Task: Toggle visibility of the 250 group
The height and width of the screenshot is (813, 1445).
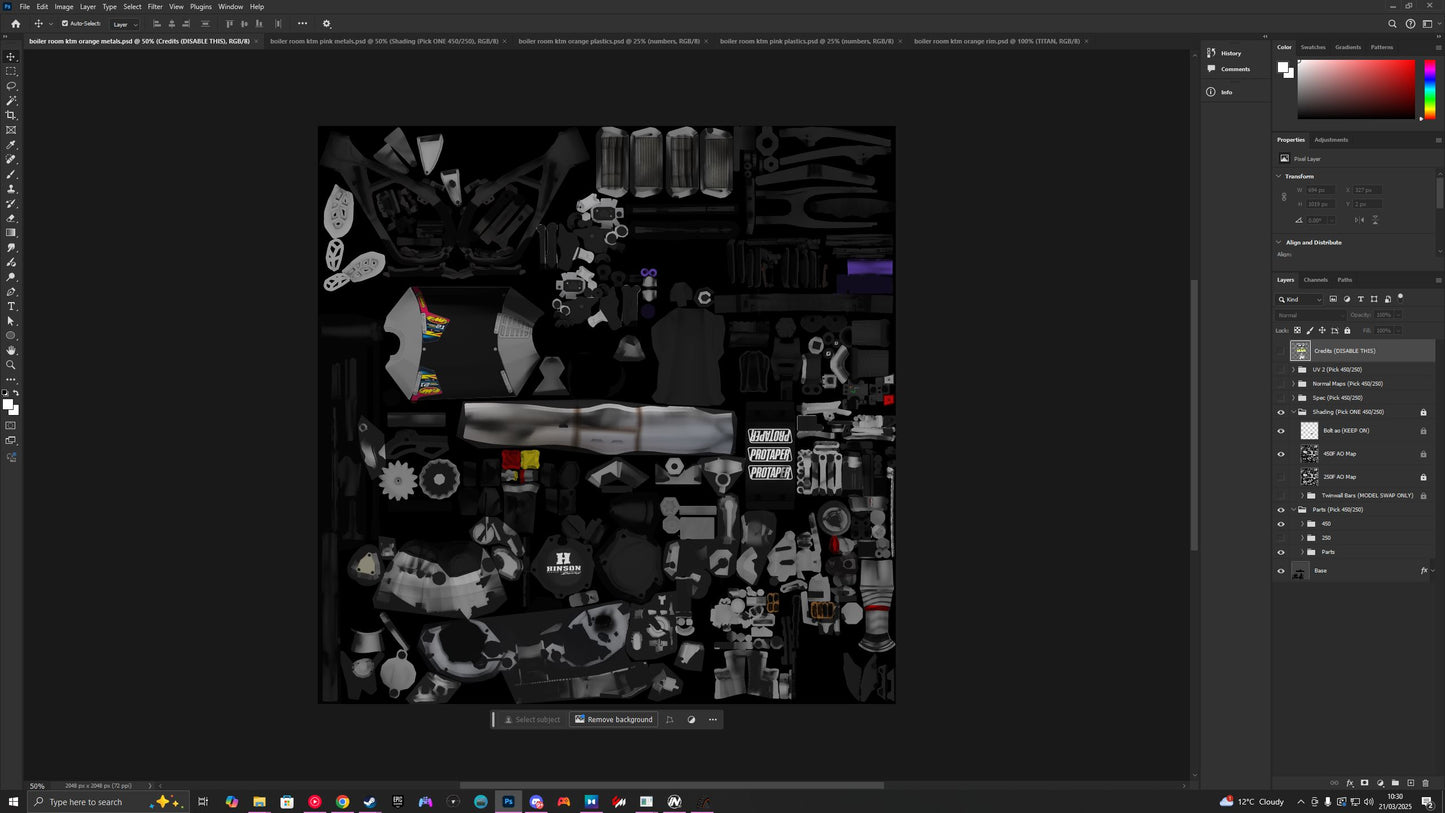Action: pyautogui.click(x=1281, y=538)
